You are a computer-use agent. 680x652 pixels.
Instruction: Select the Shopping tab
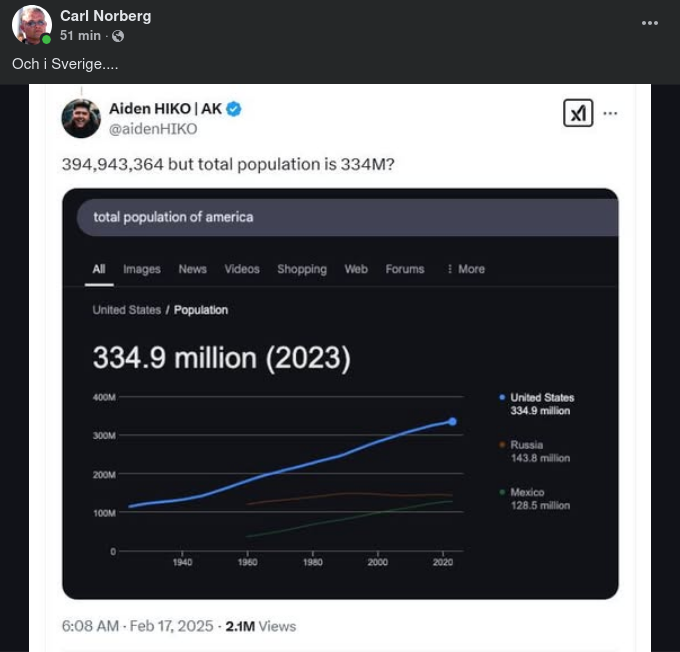click(x=302, y=269)
